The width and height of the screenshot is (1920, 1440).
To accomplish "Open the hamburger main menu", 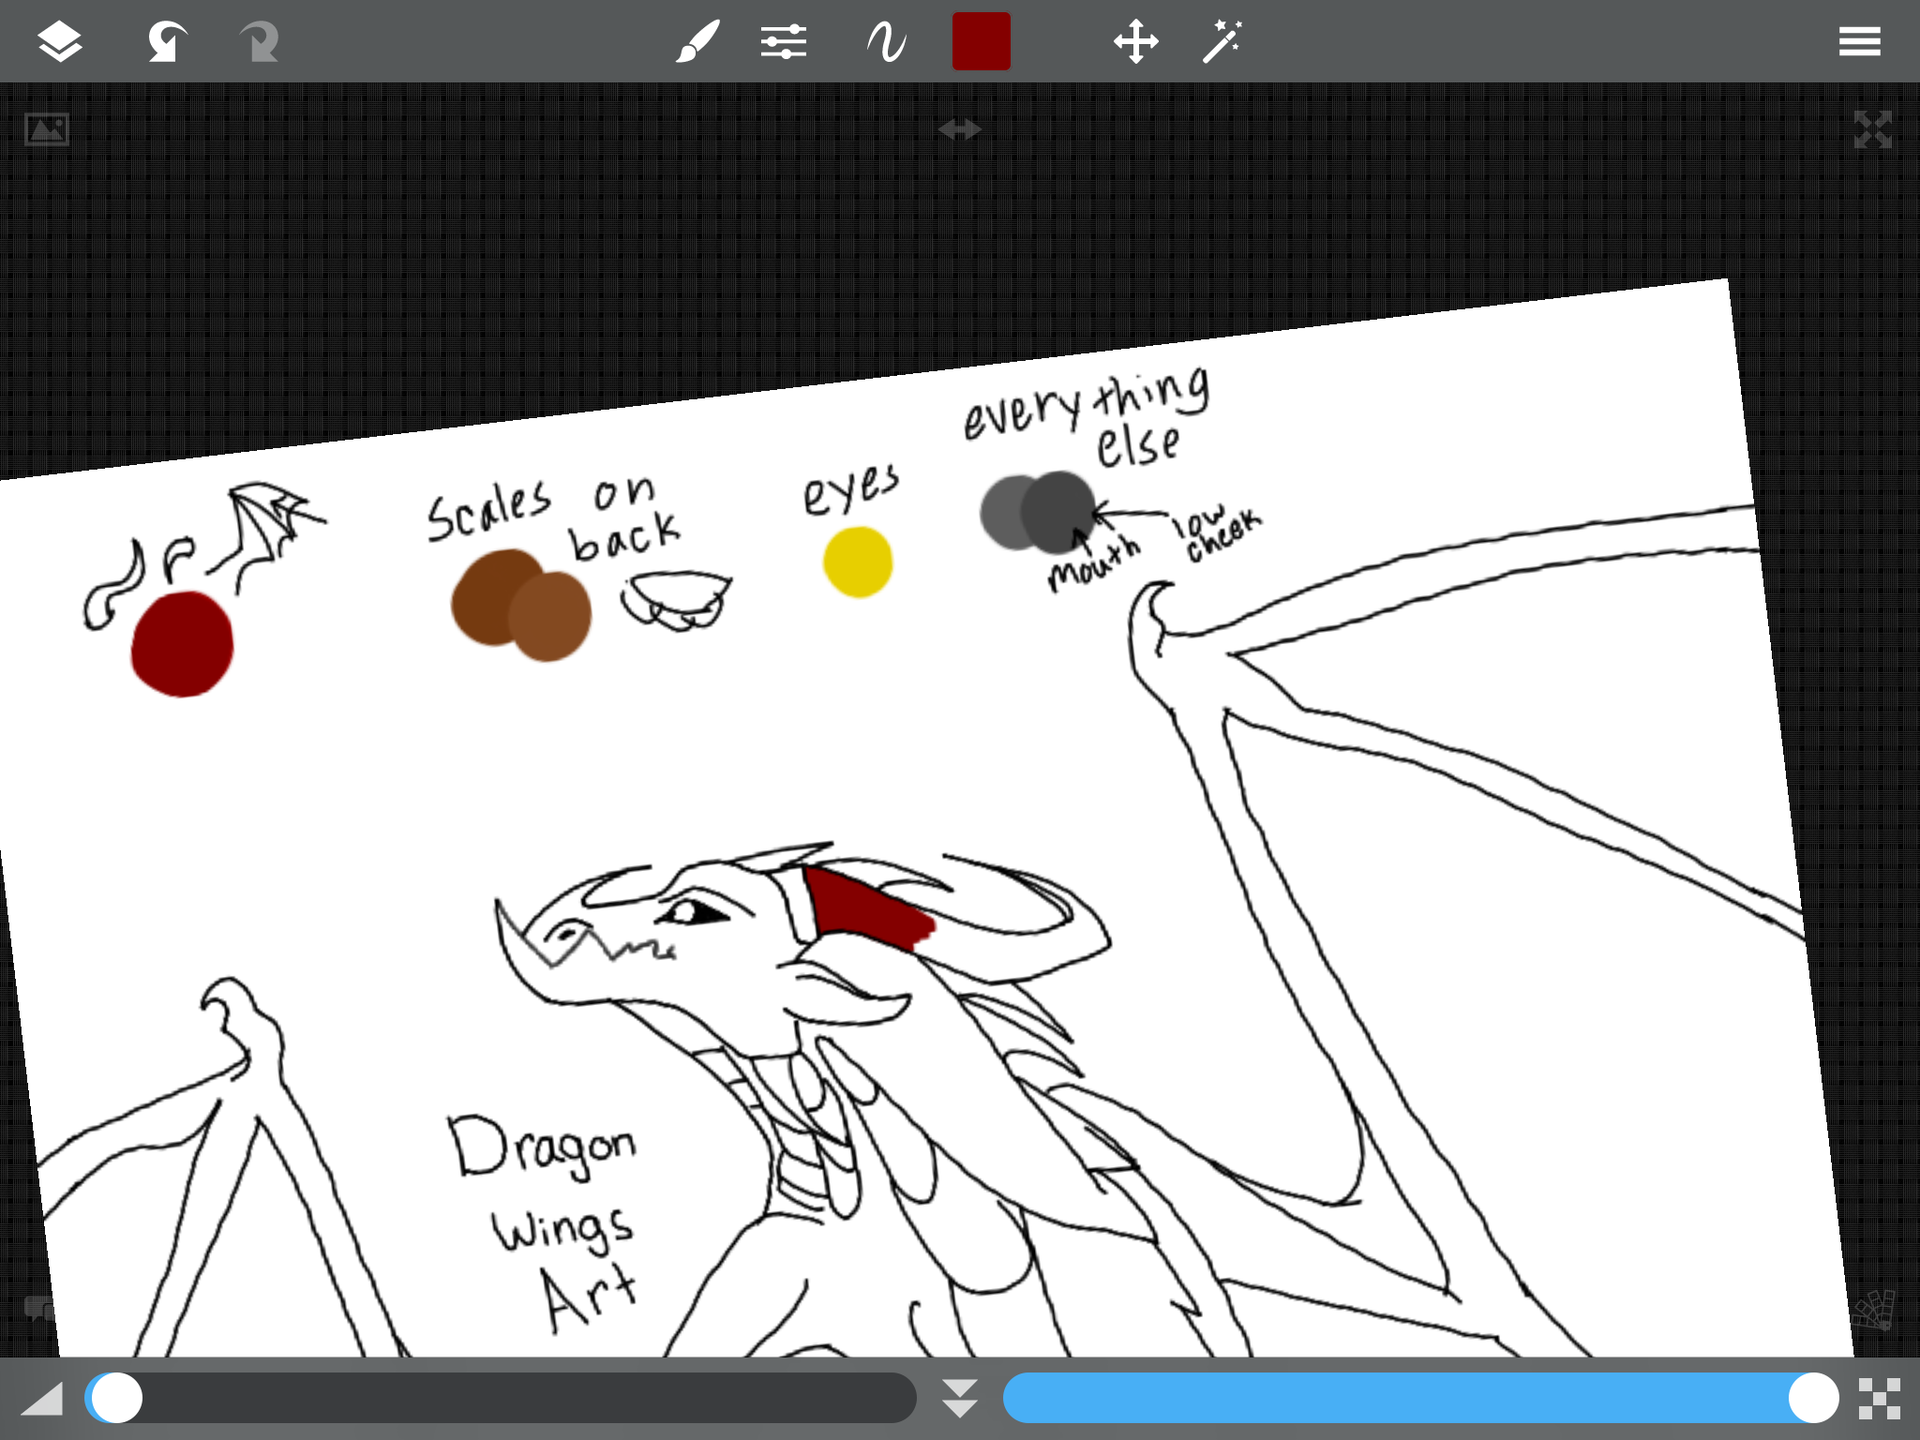I will (x=1859, y=42).
